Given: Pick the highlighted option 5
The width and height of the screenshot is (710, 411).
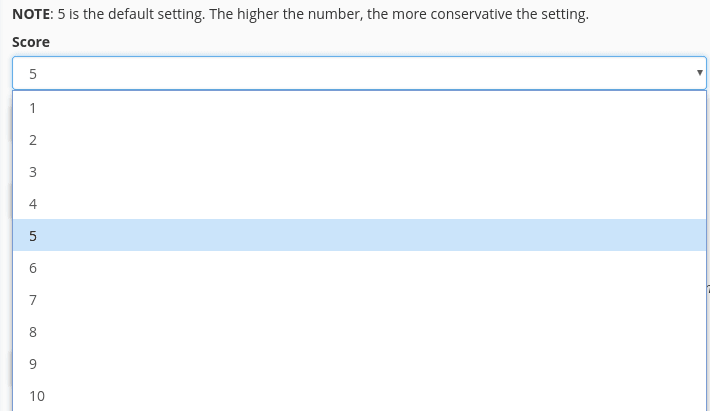Looking at the screenshot, I should (x=359, y=235).
